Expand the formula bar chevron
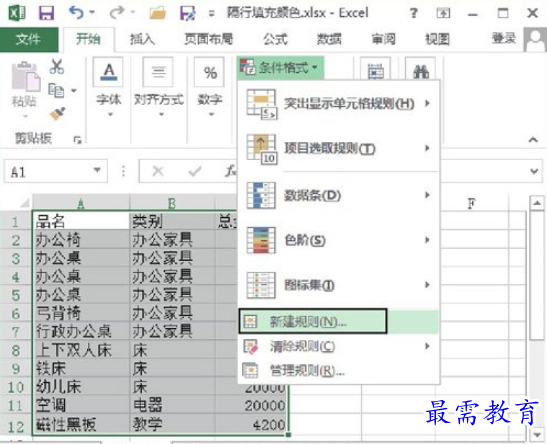This screenshot has width=547, height=444. (x=534, y=171)
